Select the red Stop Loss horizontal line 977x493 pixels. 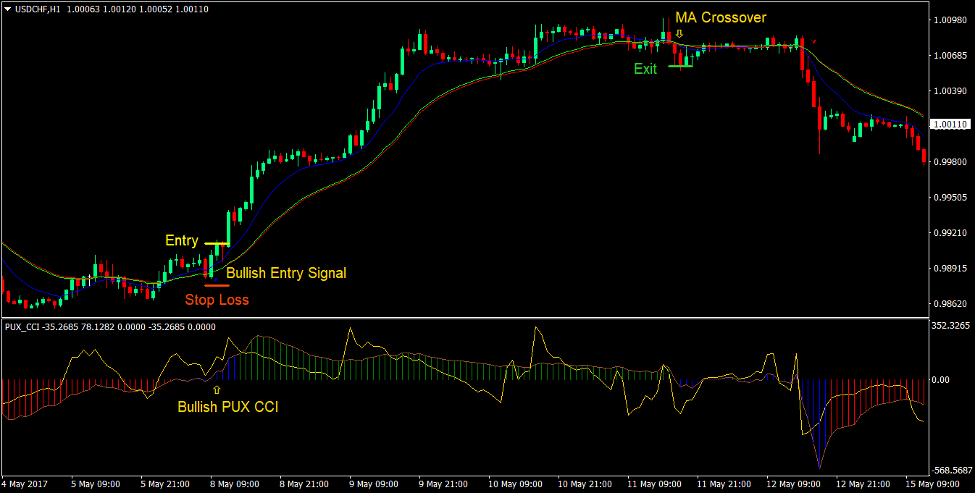[216, 285]
